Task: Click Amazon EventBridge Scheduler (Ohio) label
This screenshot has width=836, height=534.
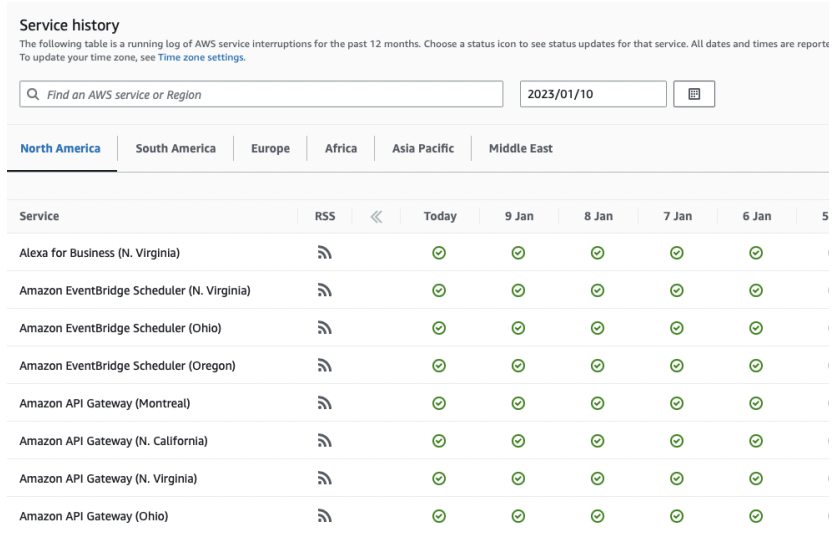Action: (120, 328)
